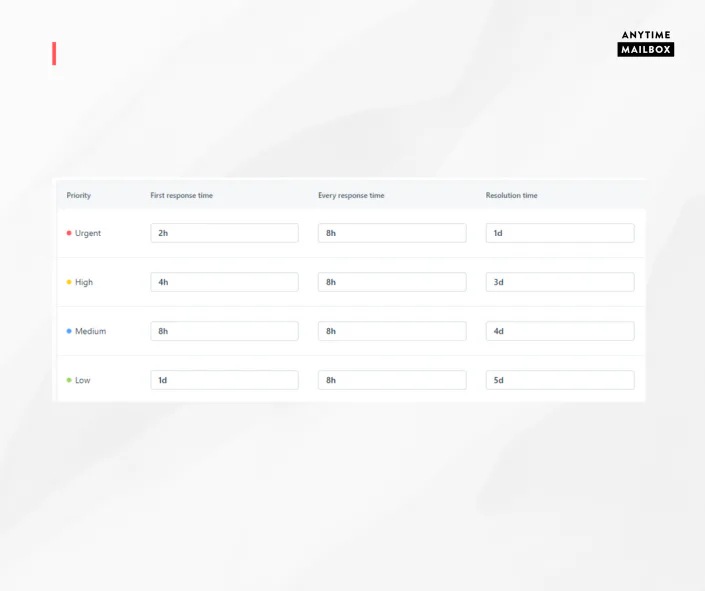Select the Priority column header
705x591 pixels.
[79, 195]
